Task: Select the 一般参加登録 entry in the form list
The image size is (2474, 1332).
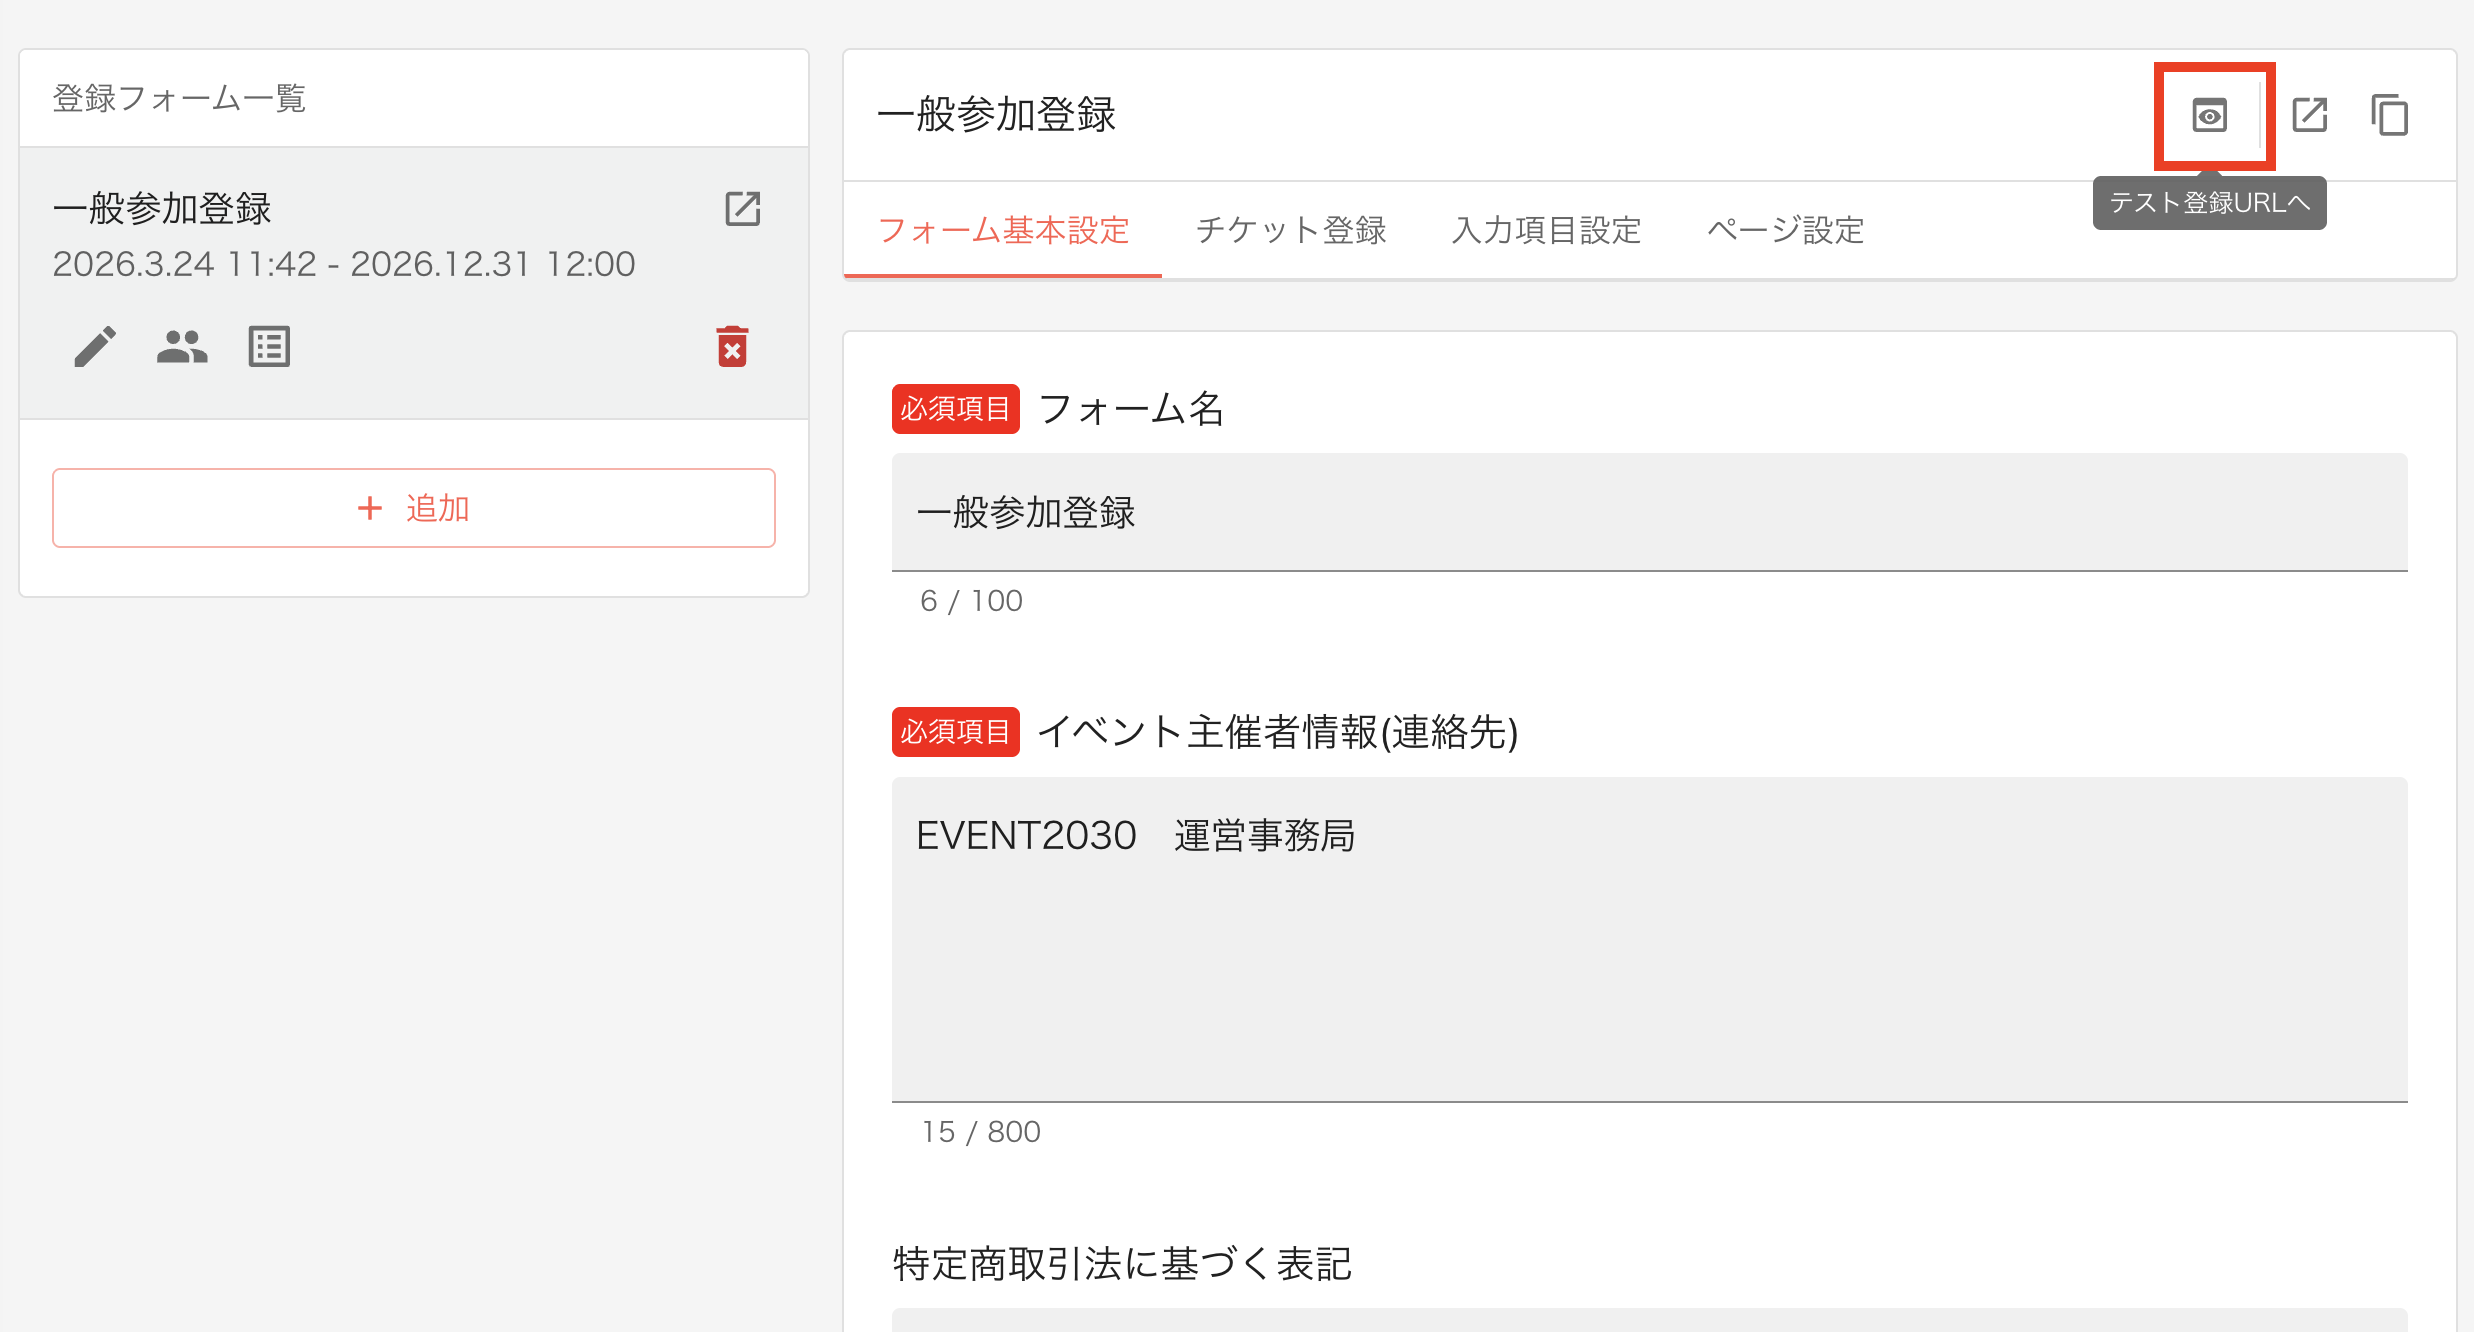Action: coord(162,209)
